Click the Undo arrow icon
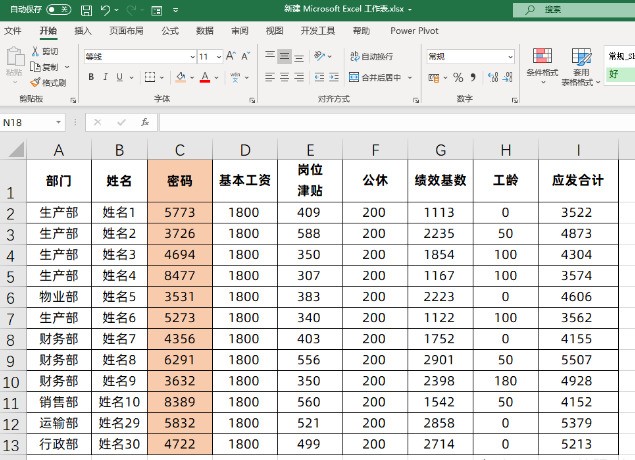Image resolution: width=635 pixels, height=460 pixels. [106, 10]
